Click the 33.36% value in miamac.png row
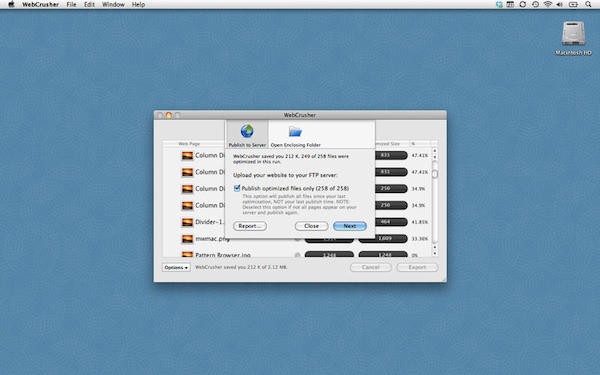The height and width of the screenshot is (375, 600). 420,239
